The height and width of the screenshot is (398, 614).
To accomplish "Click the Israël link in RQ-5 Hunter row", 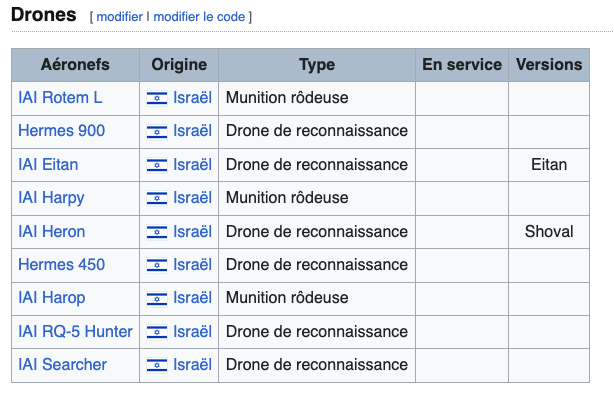I will point(192,331).
